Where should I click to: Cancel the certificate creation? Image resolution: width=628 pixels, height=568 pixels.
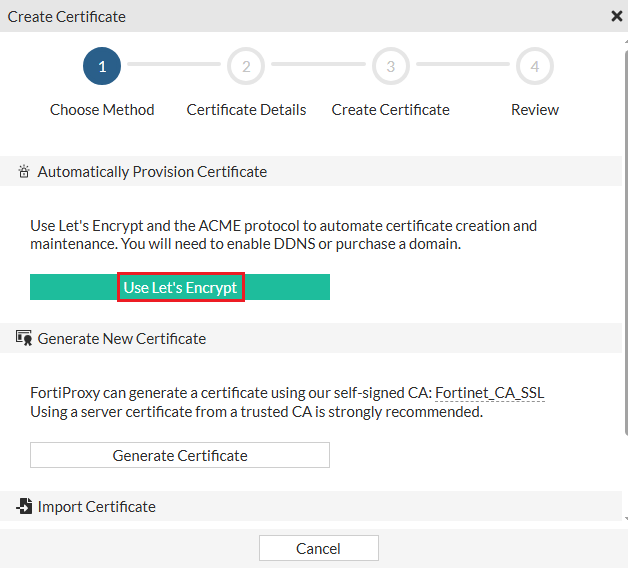(x=318, y=548)
